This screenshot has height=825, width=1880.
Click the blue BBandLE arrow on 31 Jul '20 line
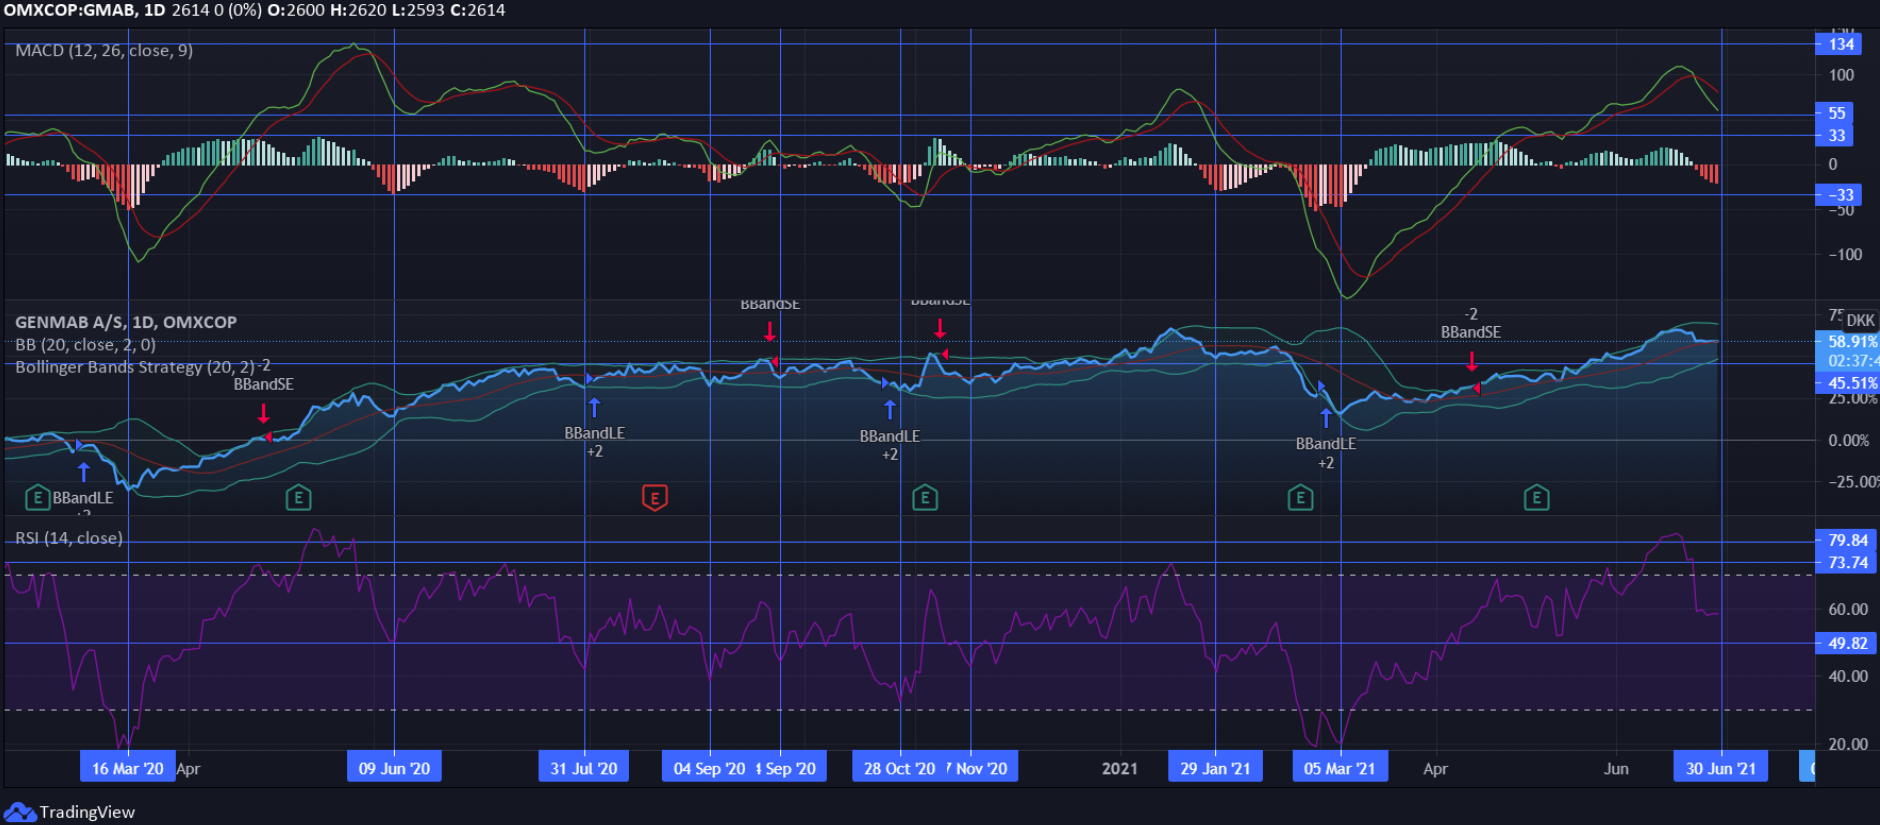click(x=594, y=407)
